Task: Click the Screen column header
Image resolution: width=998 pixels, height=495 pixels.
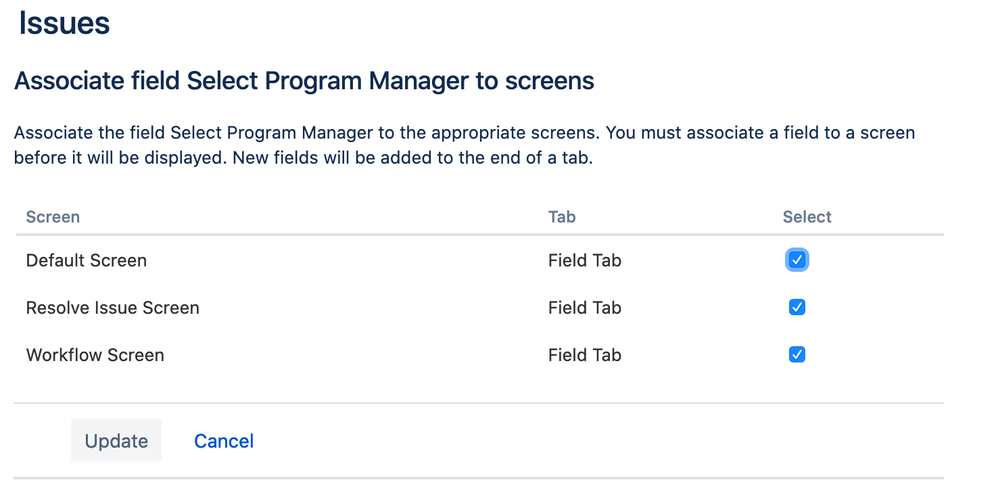Action: click(x=53, y=217)
